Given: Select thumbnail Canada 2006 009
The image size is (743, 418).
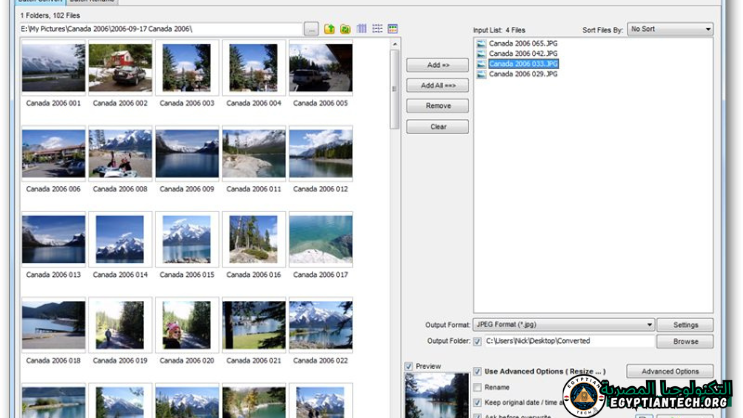Looking at the screenshot, I should pyautogui.click(x=187, y=154).
